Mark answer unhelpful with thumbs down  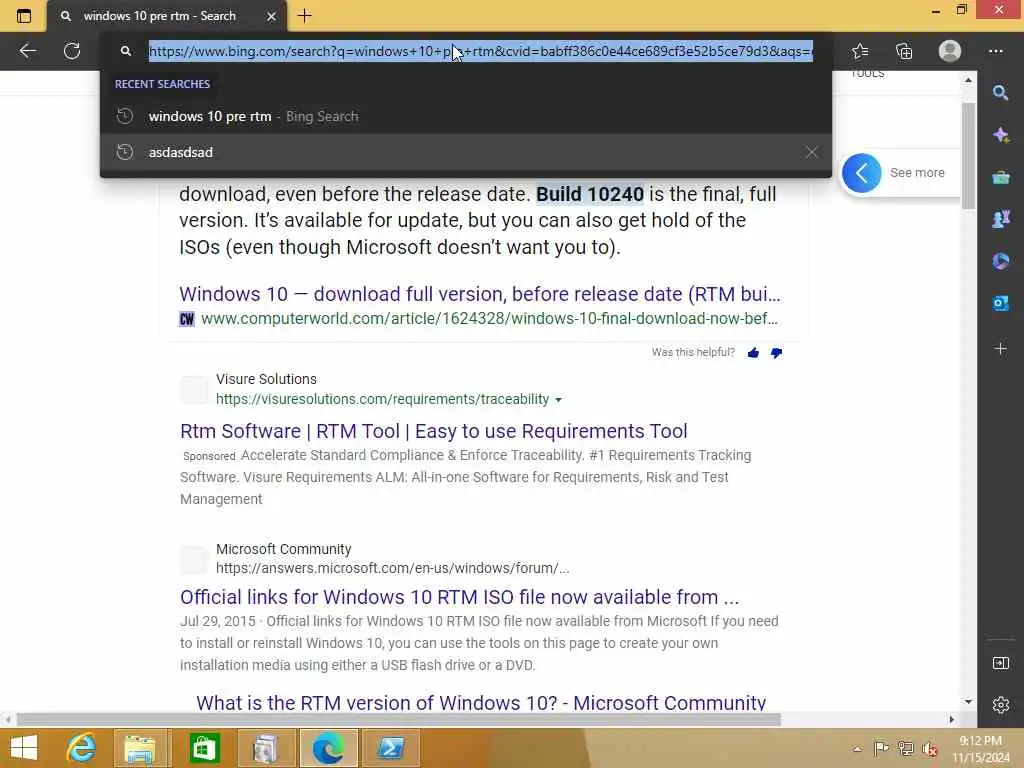776,353
